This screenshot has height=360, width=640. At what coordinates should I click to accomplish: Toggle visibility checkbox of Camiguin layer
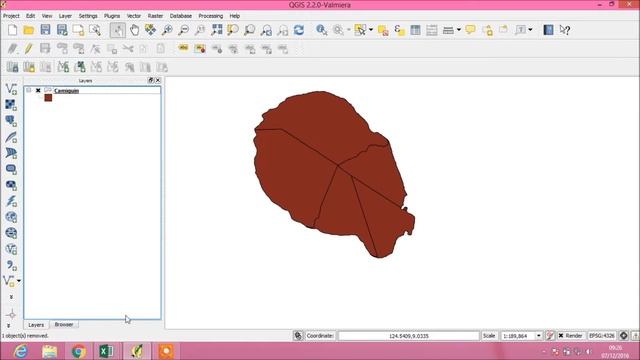38,90
